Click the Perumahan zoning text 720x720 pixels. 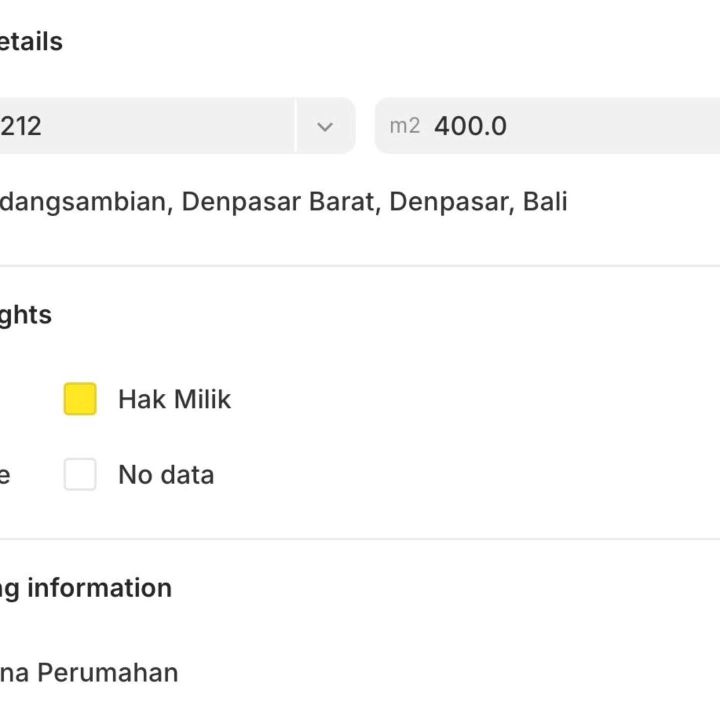click(107, 673)
